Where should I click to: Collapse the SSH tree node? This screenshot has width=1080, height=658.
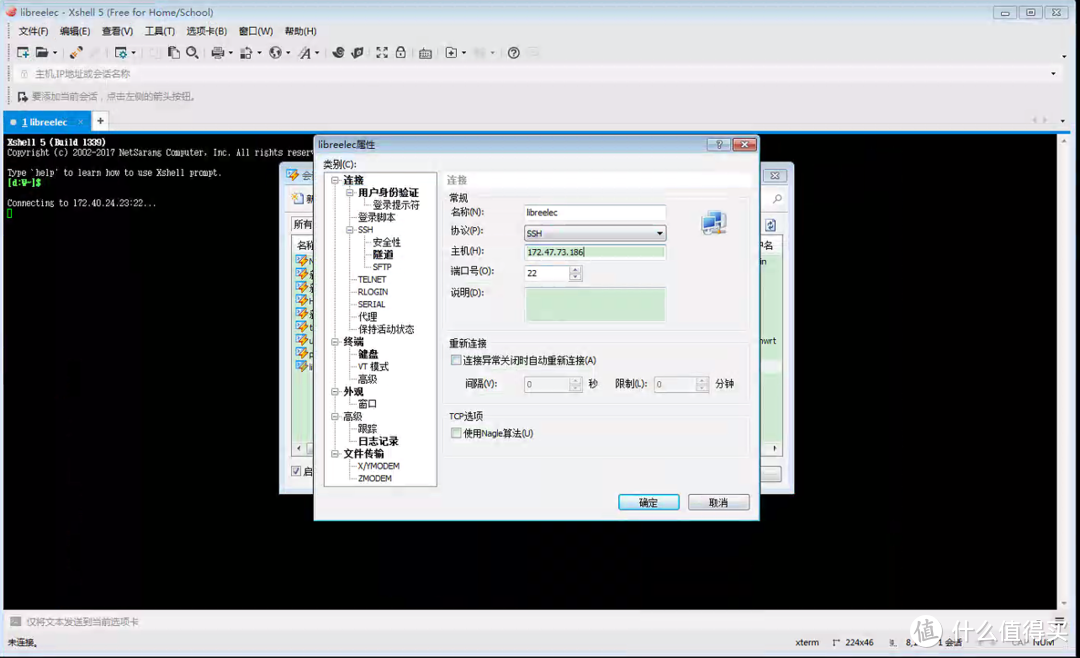coord(350,229)
